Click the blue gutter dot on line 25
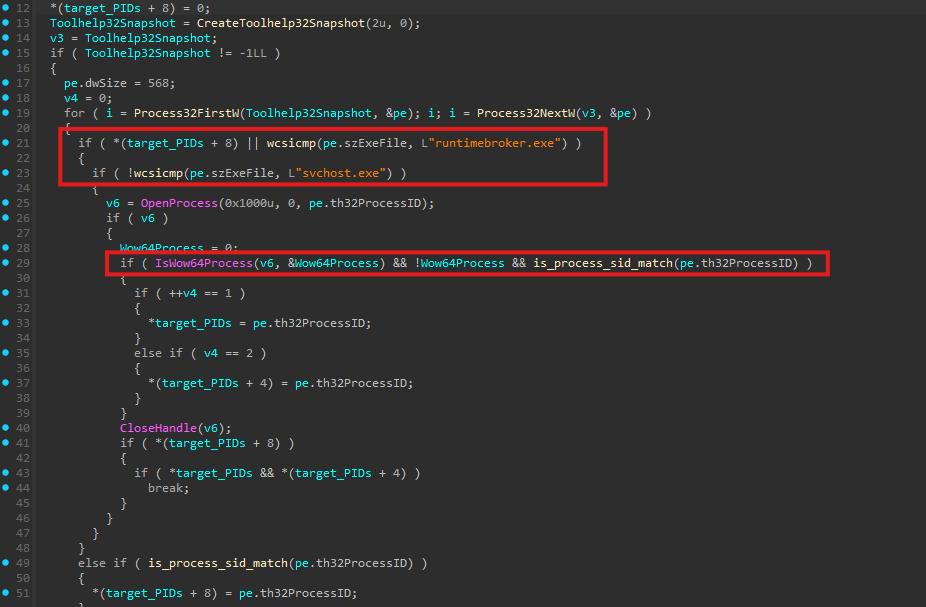The image size is (926, 607). tap(8, 203)
